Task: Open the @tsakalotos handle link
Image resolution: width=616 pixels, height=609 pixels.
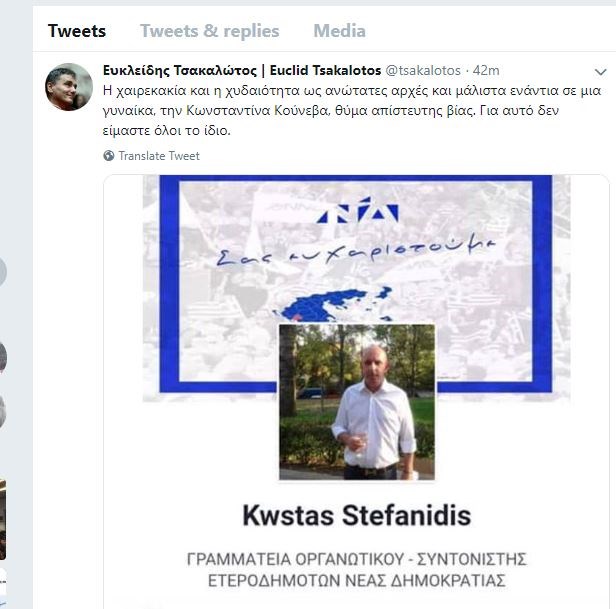Action: click(x=423, y=71)
